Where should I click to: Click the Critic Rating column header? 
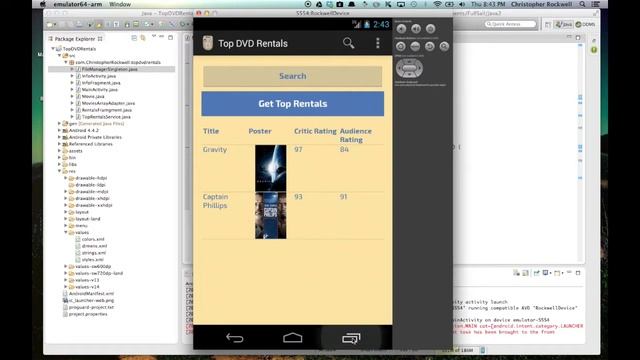[315, 131]
